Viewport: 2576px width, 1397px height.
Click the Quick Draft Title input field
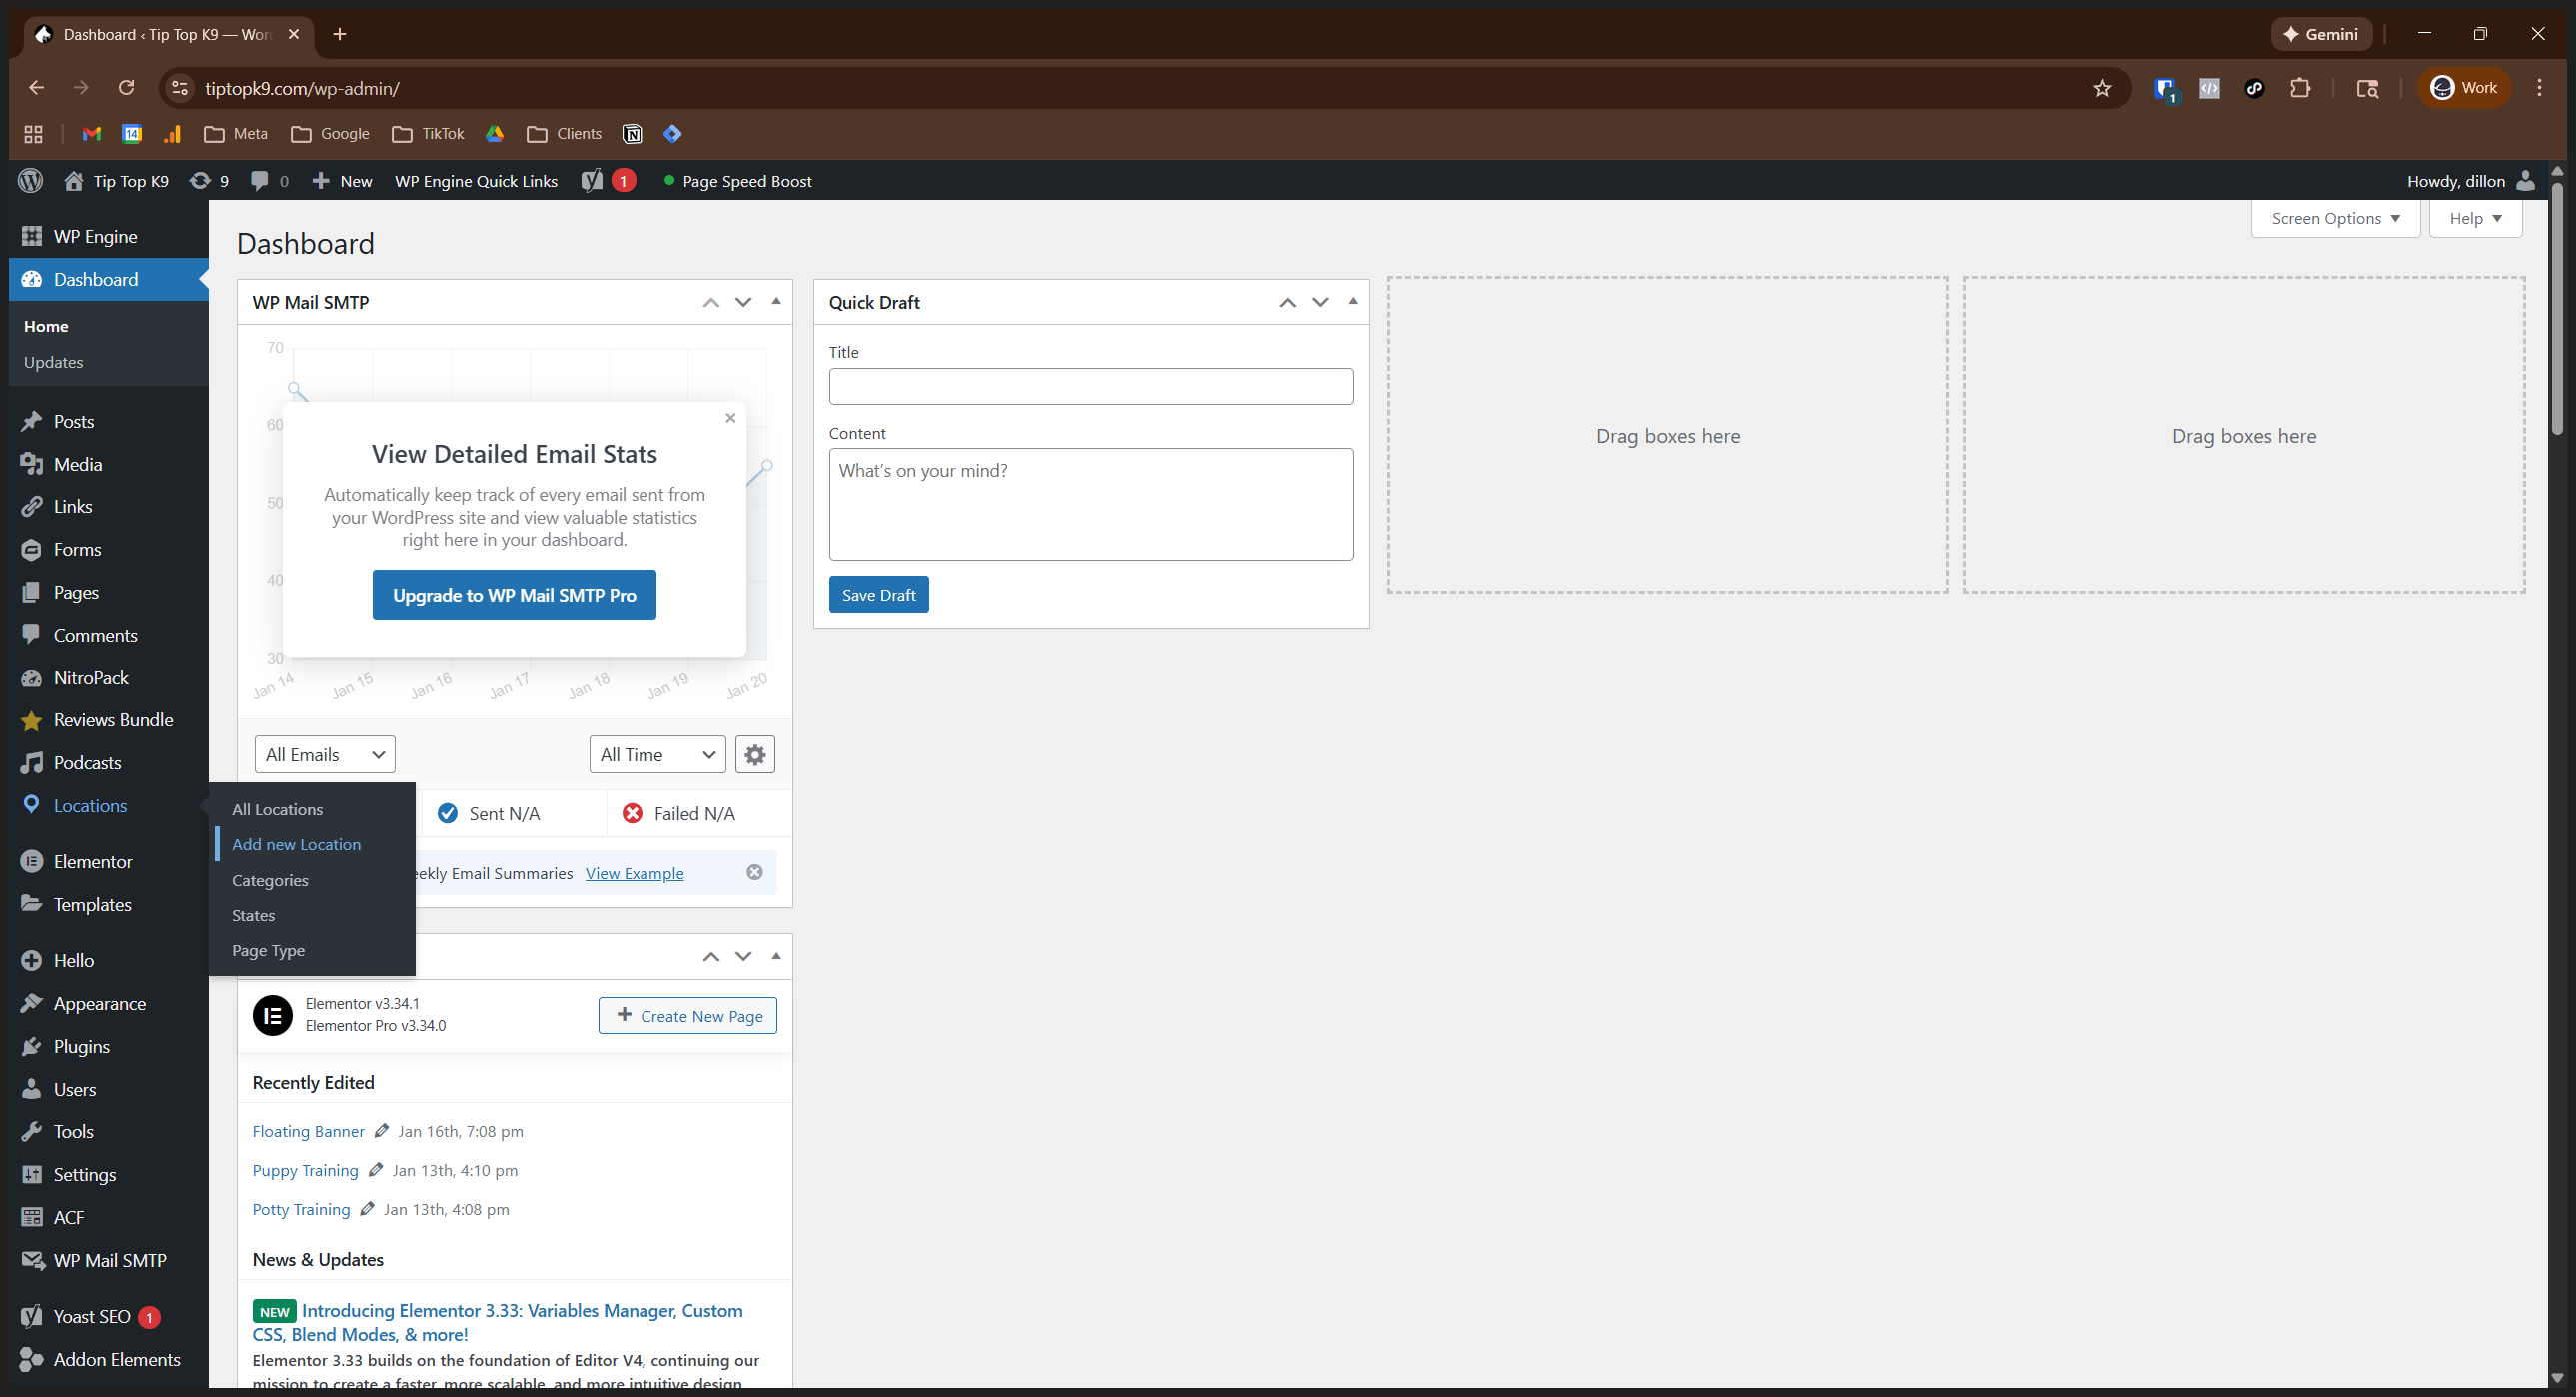pos(1090,387)
